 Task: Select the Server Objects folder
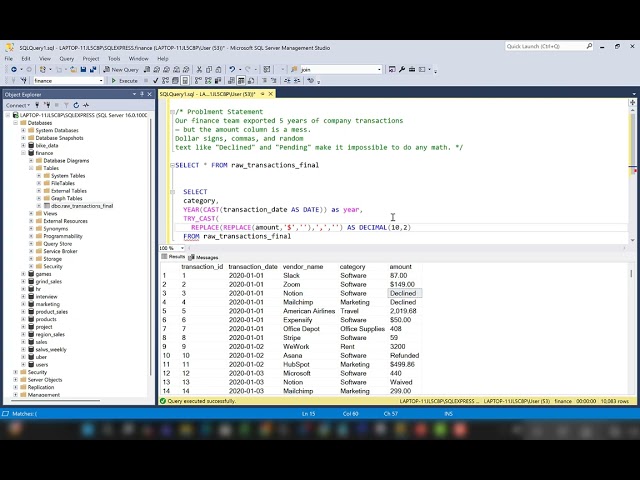pyautogui.click(x=45, y=380)
